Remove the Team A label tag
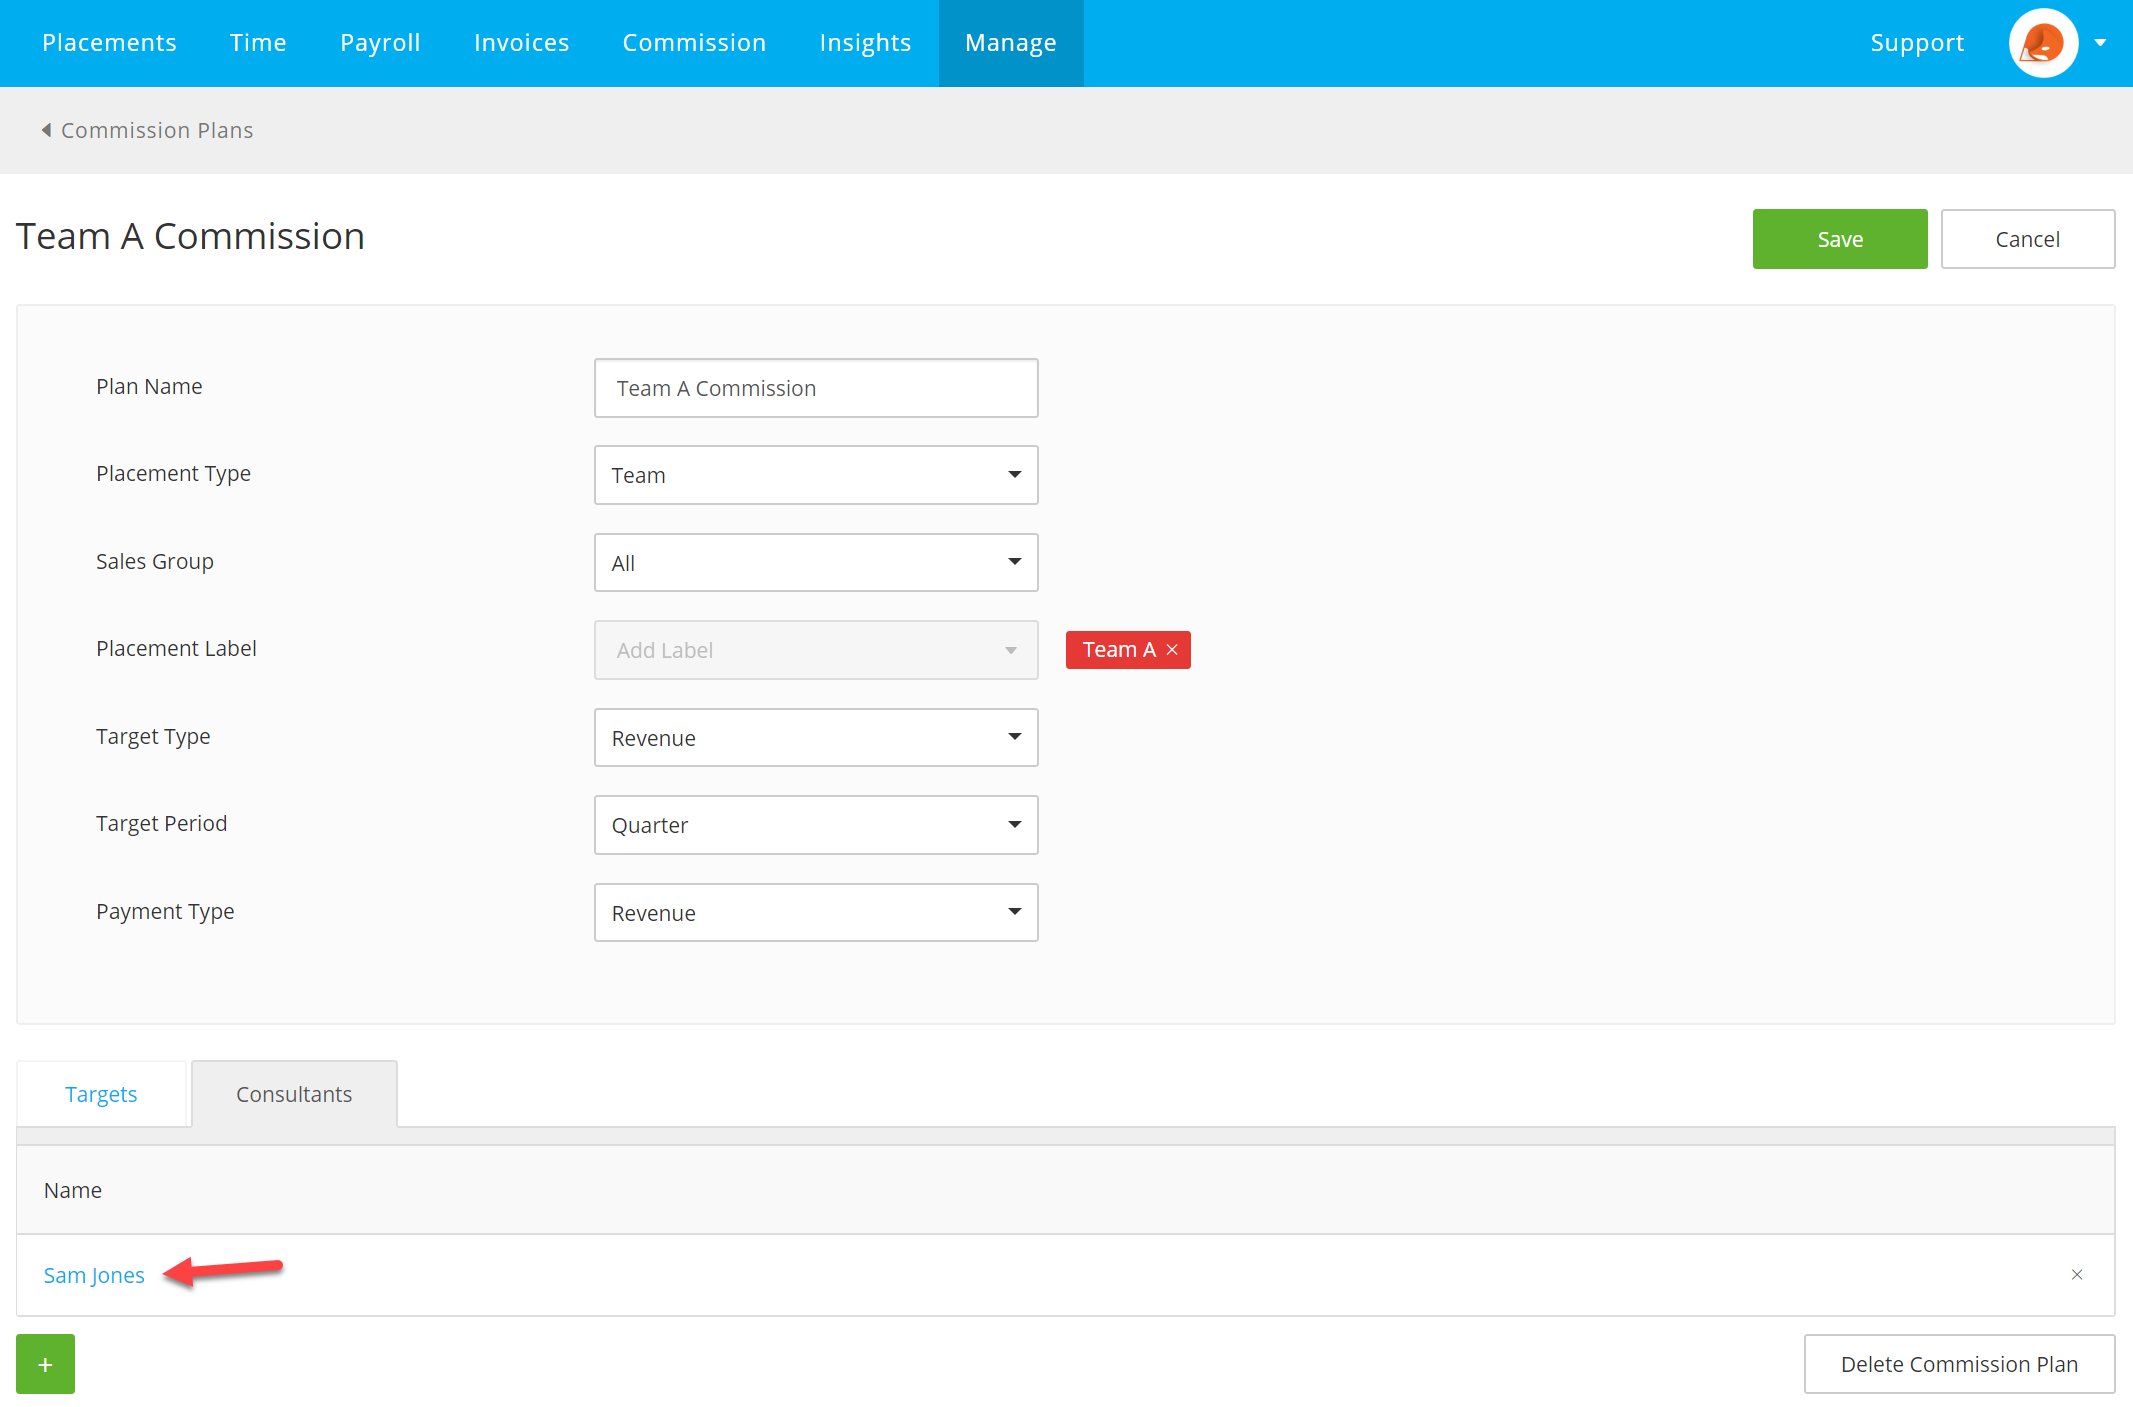The image size is (2133, 1407). point(1172,650)
